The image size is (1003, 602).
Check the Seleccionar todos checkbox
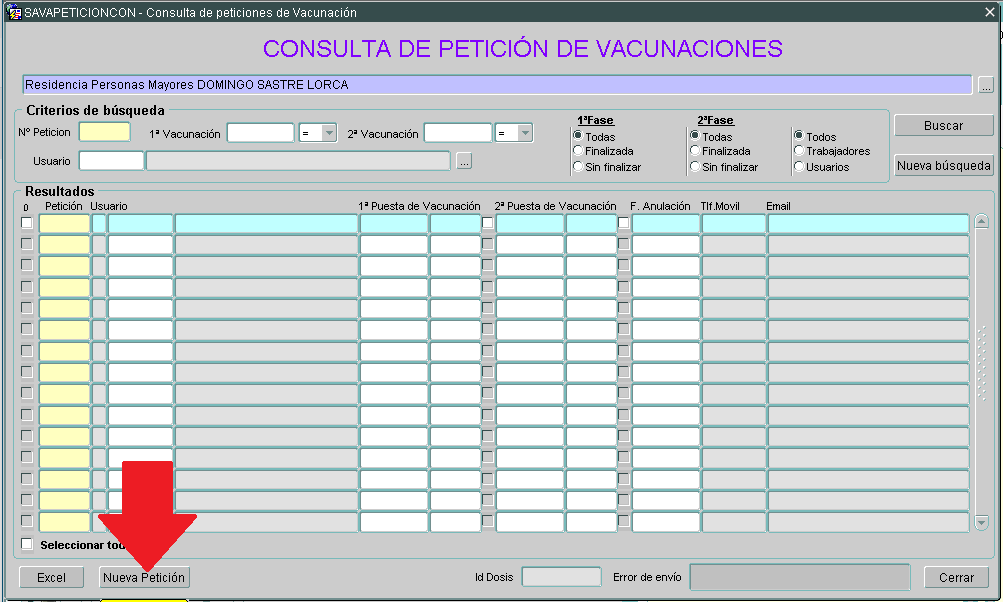[x=27, y=545]
